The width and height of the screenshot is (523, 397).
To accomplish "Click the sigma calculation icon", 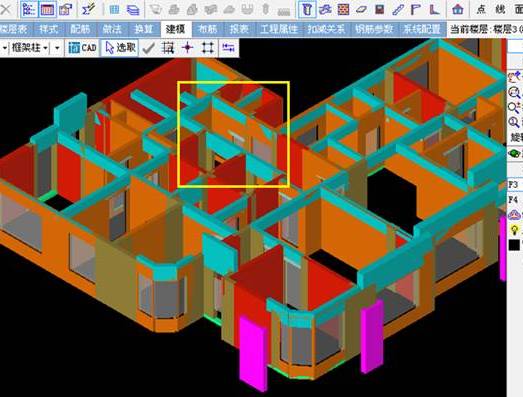I will (88, 10).
